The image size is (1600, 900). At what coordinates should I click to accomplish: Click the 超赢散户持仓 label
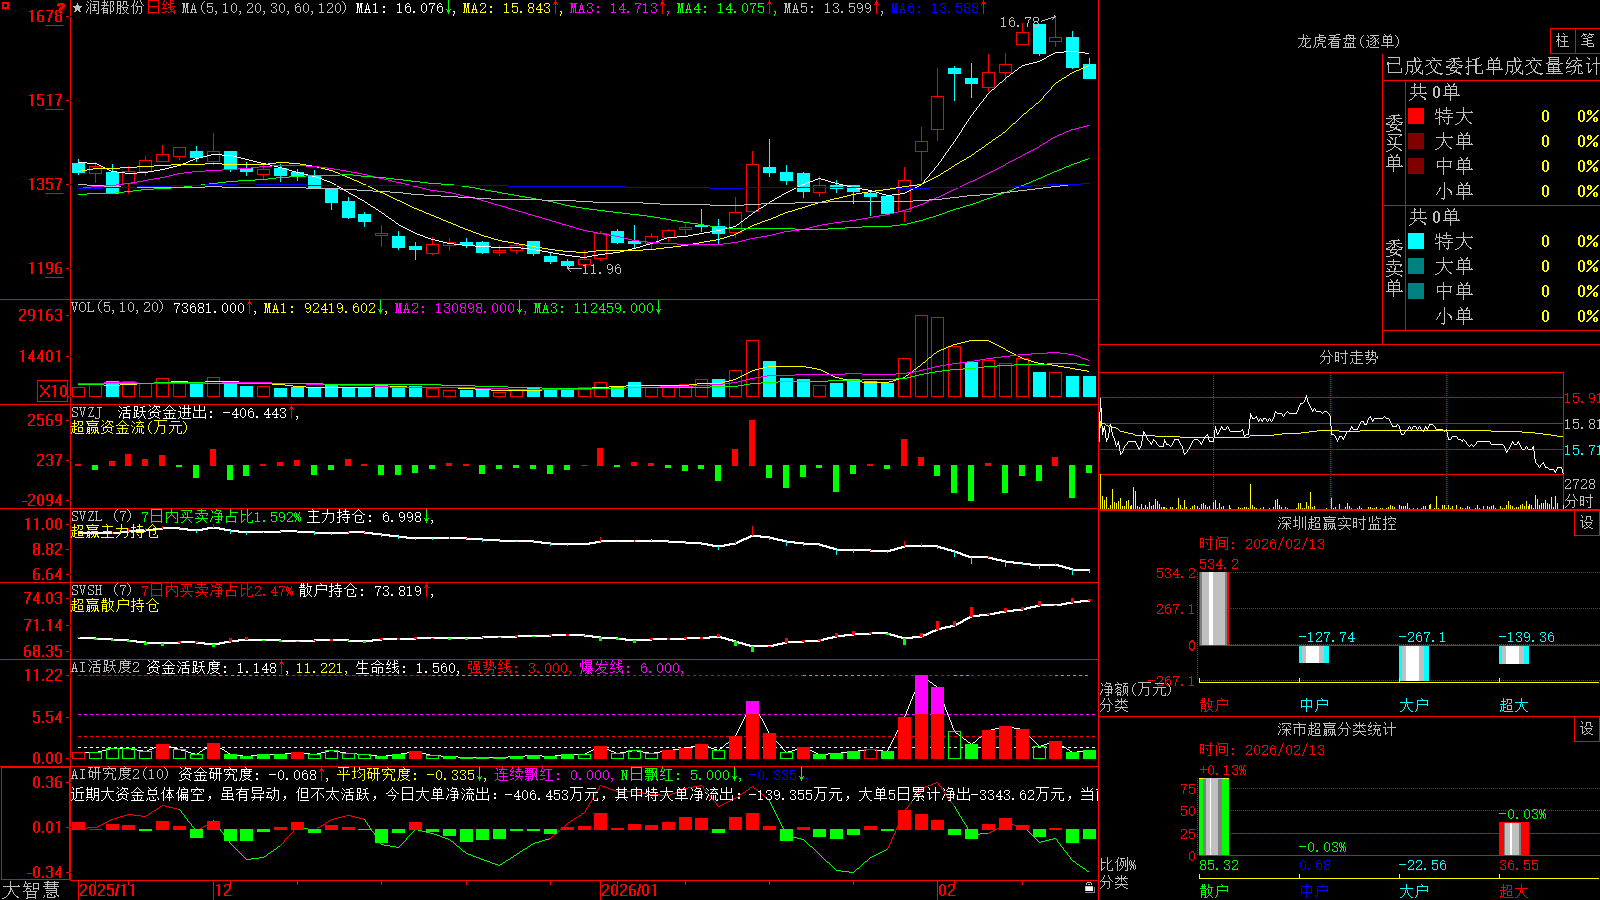[x=114, y=605]
